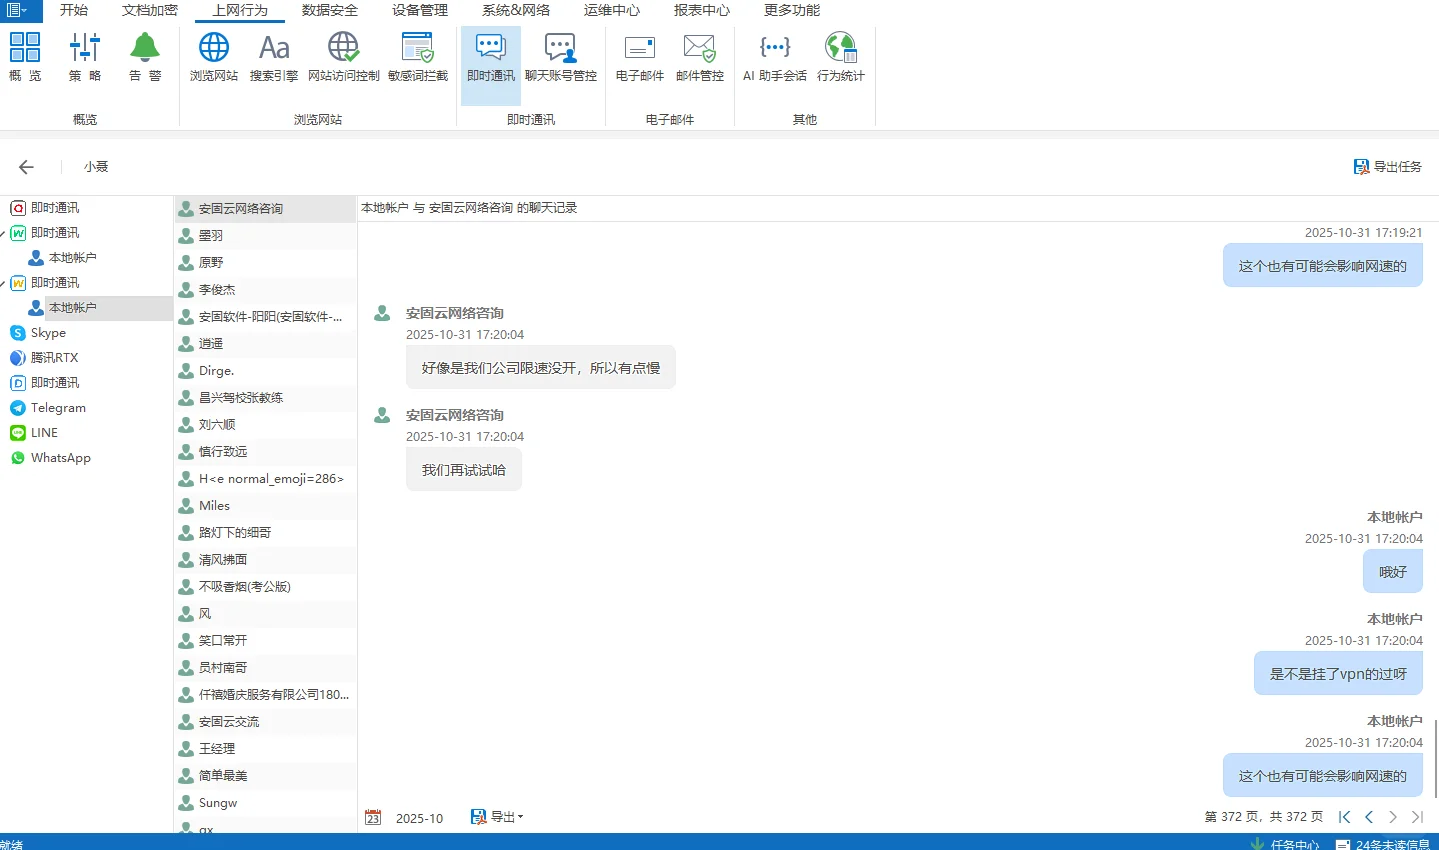Open chat with contact 刘六顺

266,424
